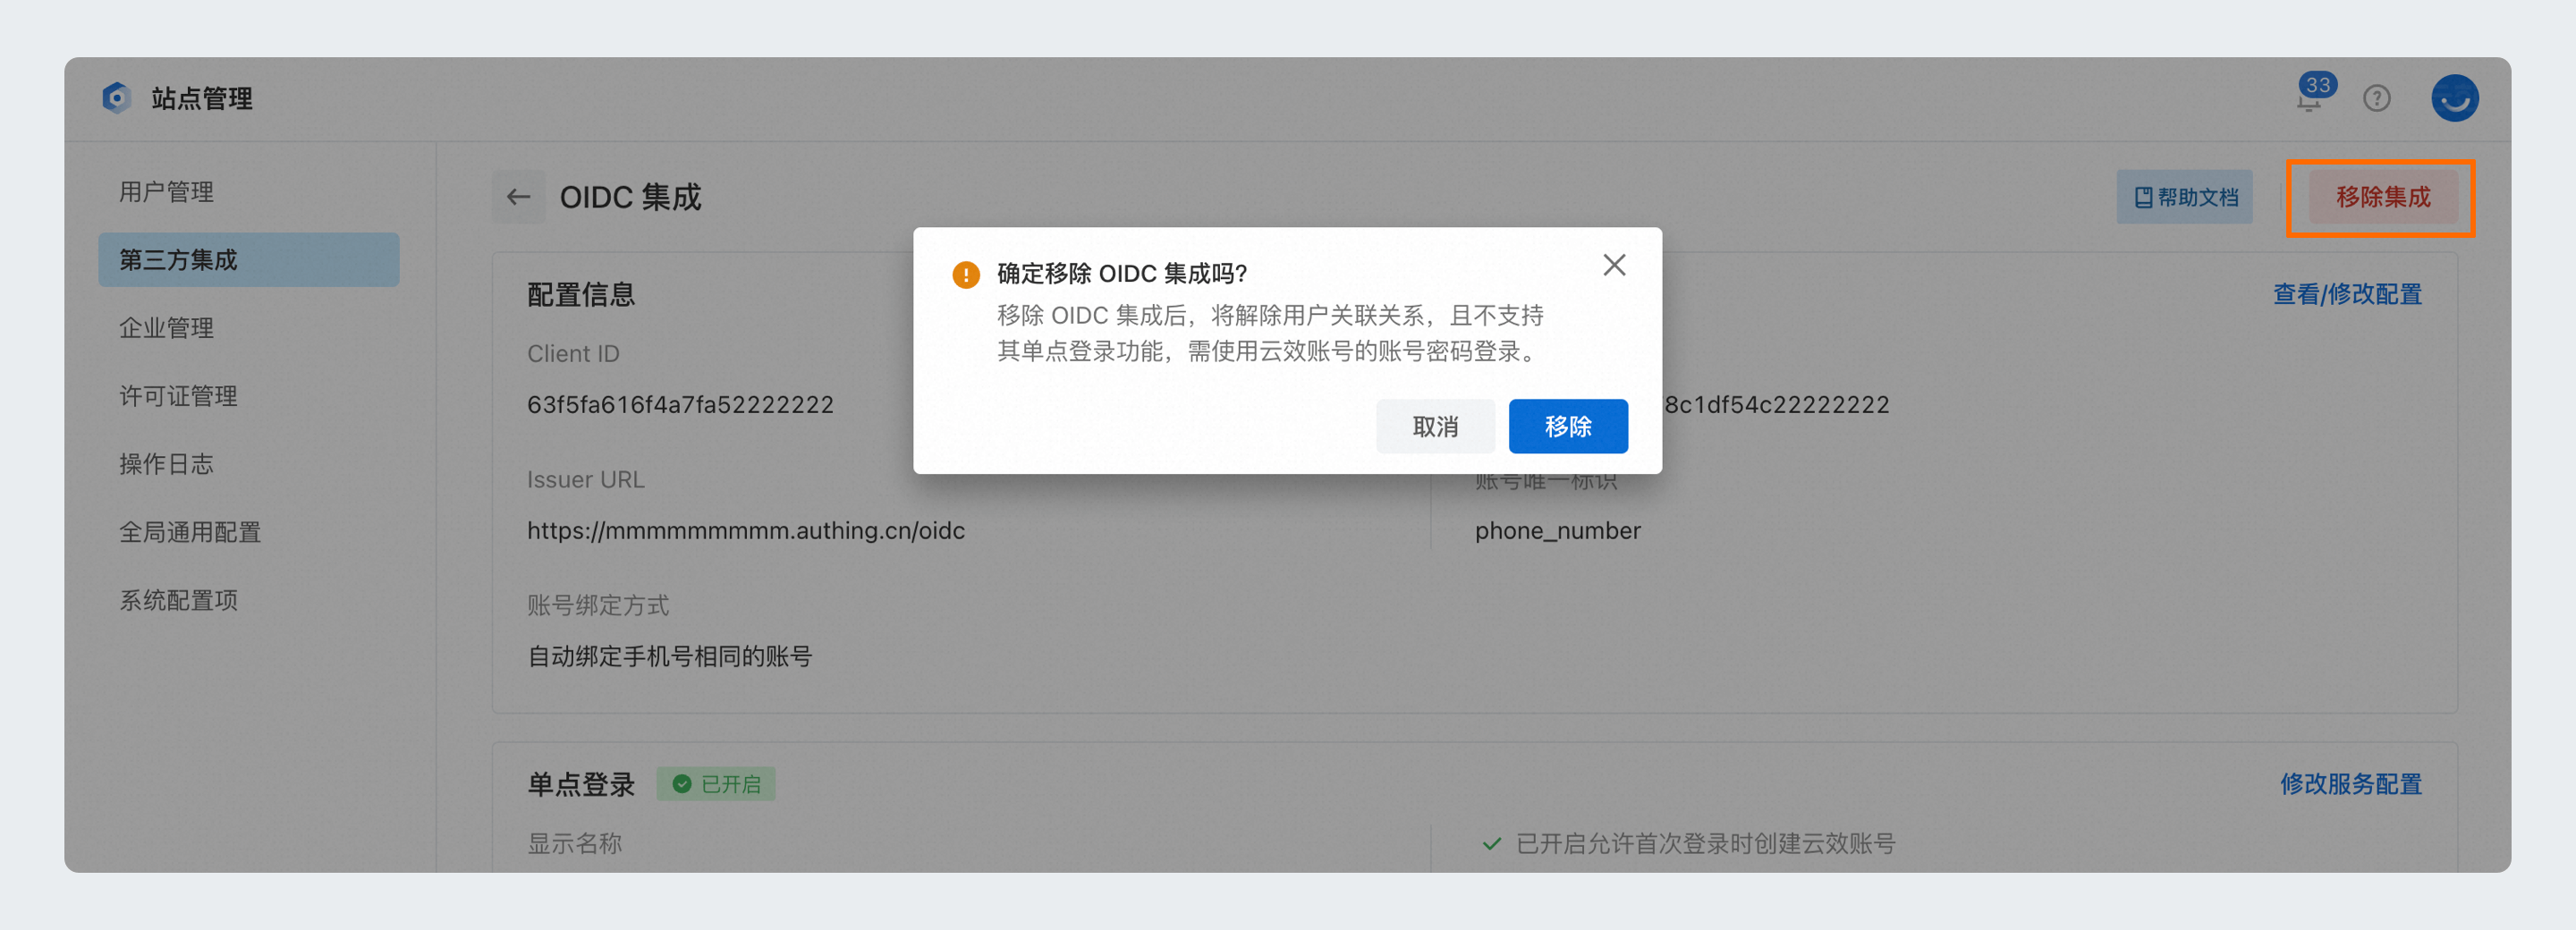
Task: Click the OIDC 集成 page heading
Action: (630, 197)
